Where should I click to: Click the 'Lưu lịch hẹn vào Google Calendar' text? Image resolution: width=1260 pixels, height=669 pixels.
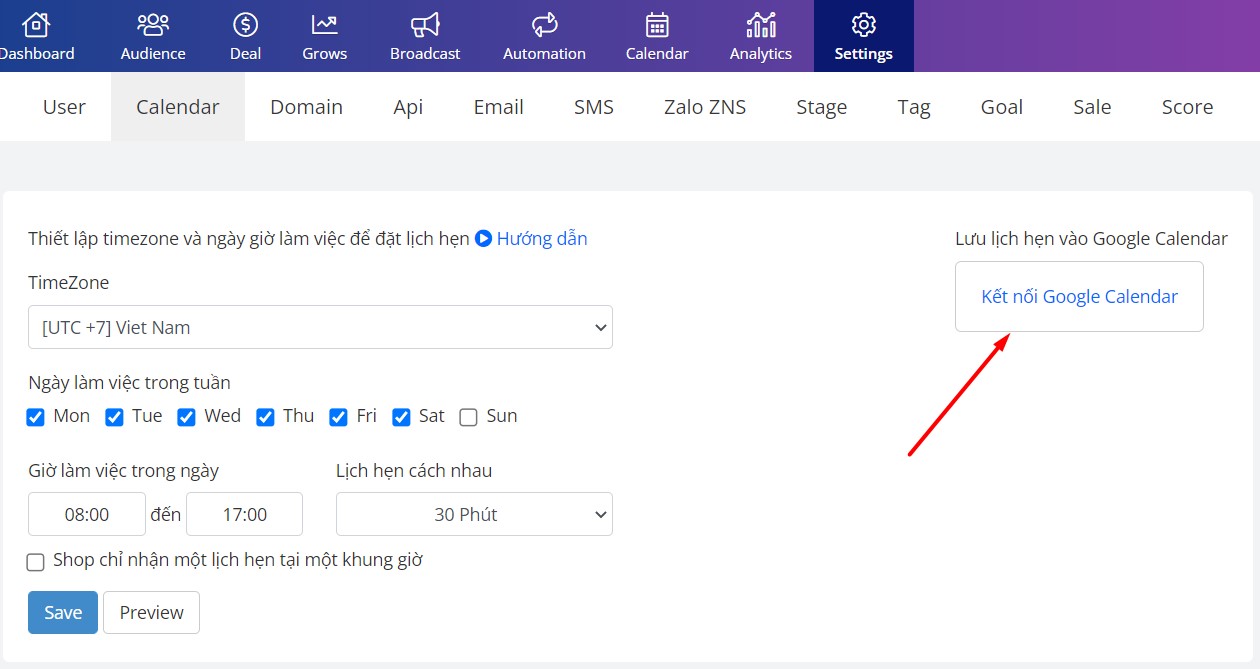click(1091, 238)
